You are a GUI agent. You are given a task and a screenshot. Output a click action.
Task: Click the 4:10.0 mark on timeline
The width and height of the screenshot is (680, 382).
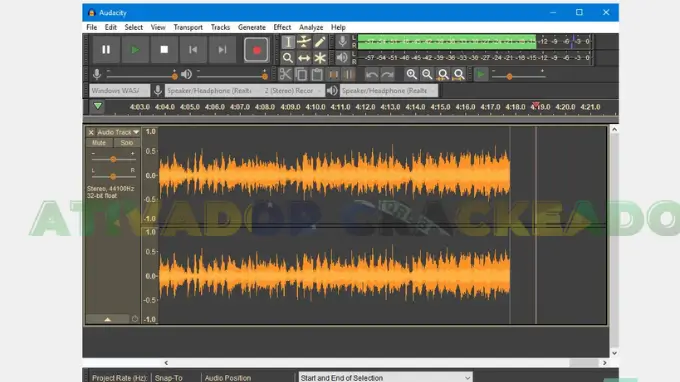(x=315, y=107)
